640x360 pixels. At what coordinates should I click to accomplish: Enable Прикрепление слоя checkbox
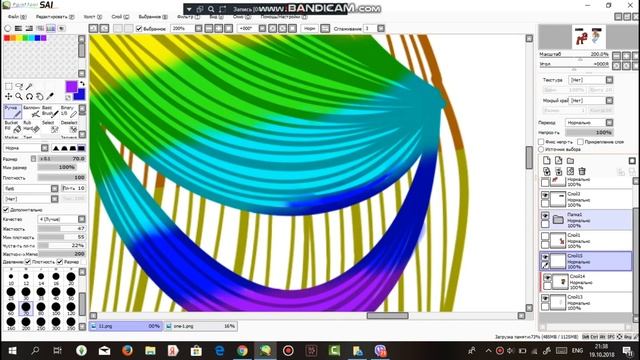(580, 142)
